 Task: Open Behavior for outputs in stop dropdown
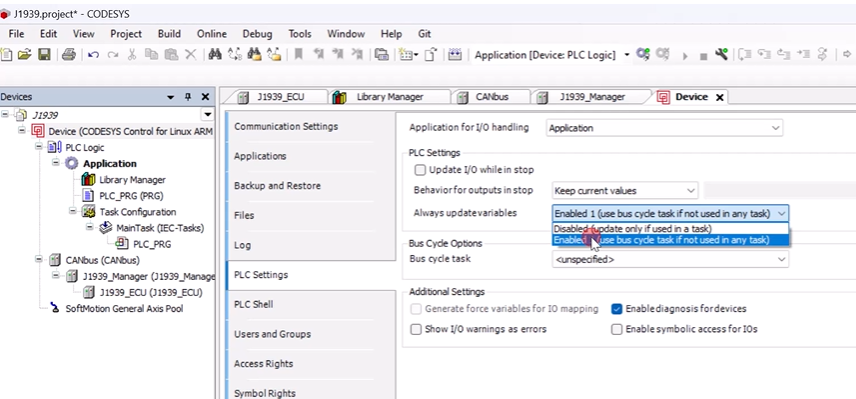(625, 191)
